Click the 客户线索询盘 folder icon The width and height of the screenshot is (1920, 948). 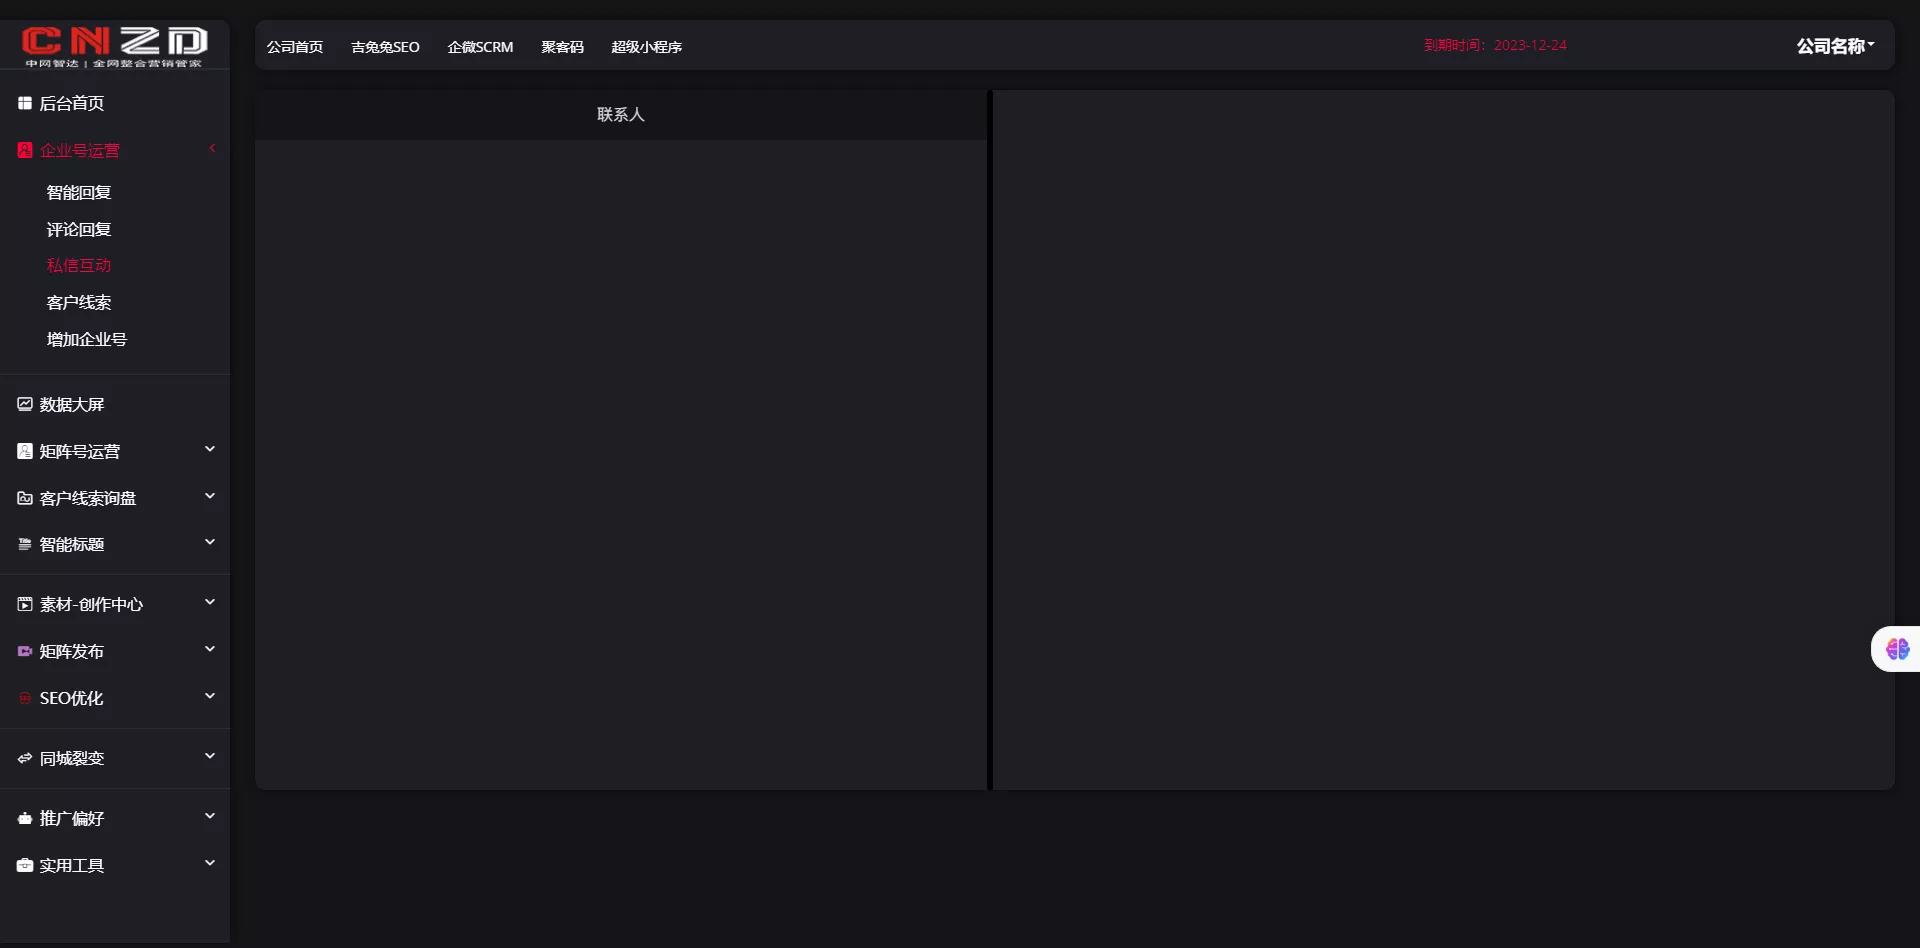(25, 498)
